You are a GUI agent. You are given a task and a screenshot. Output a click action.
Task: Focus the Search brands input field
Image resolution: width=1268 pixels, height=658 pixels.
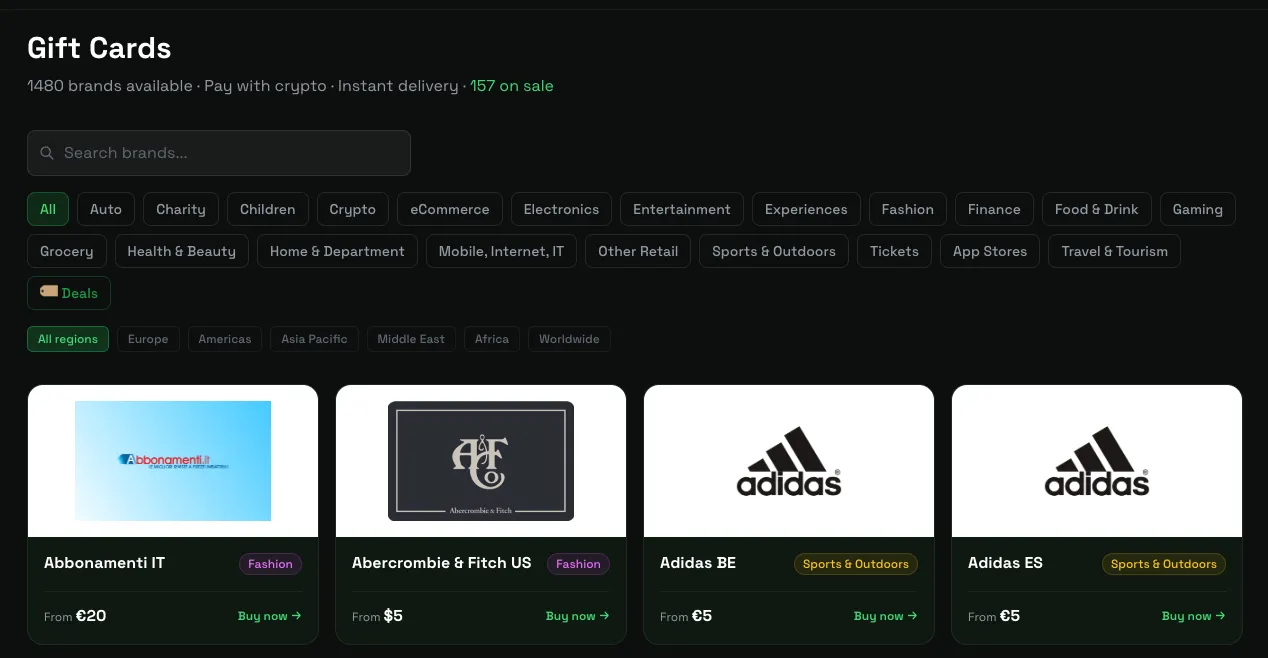tap(219, 153)
